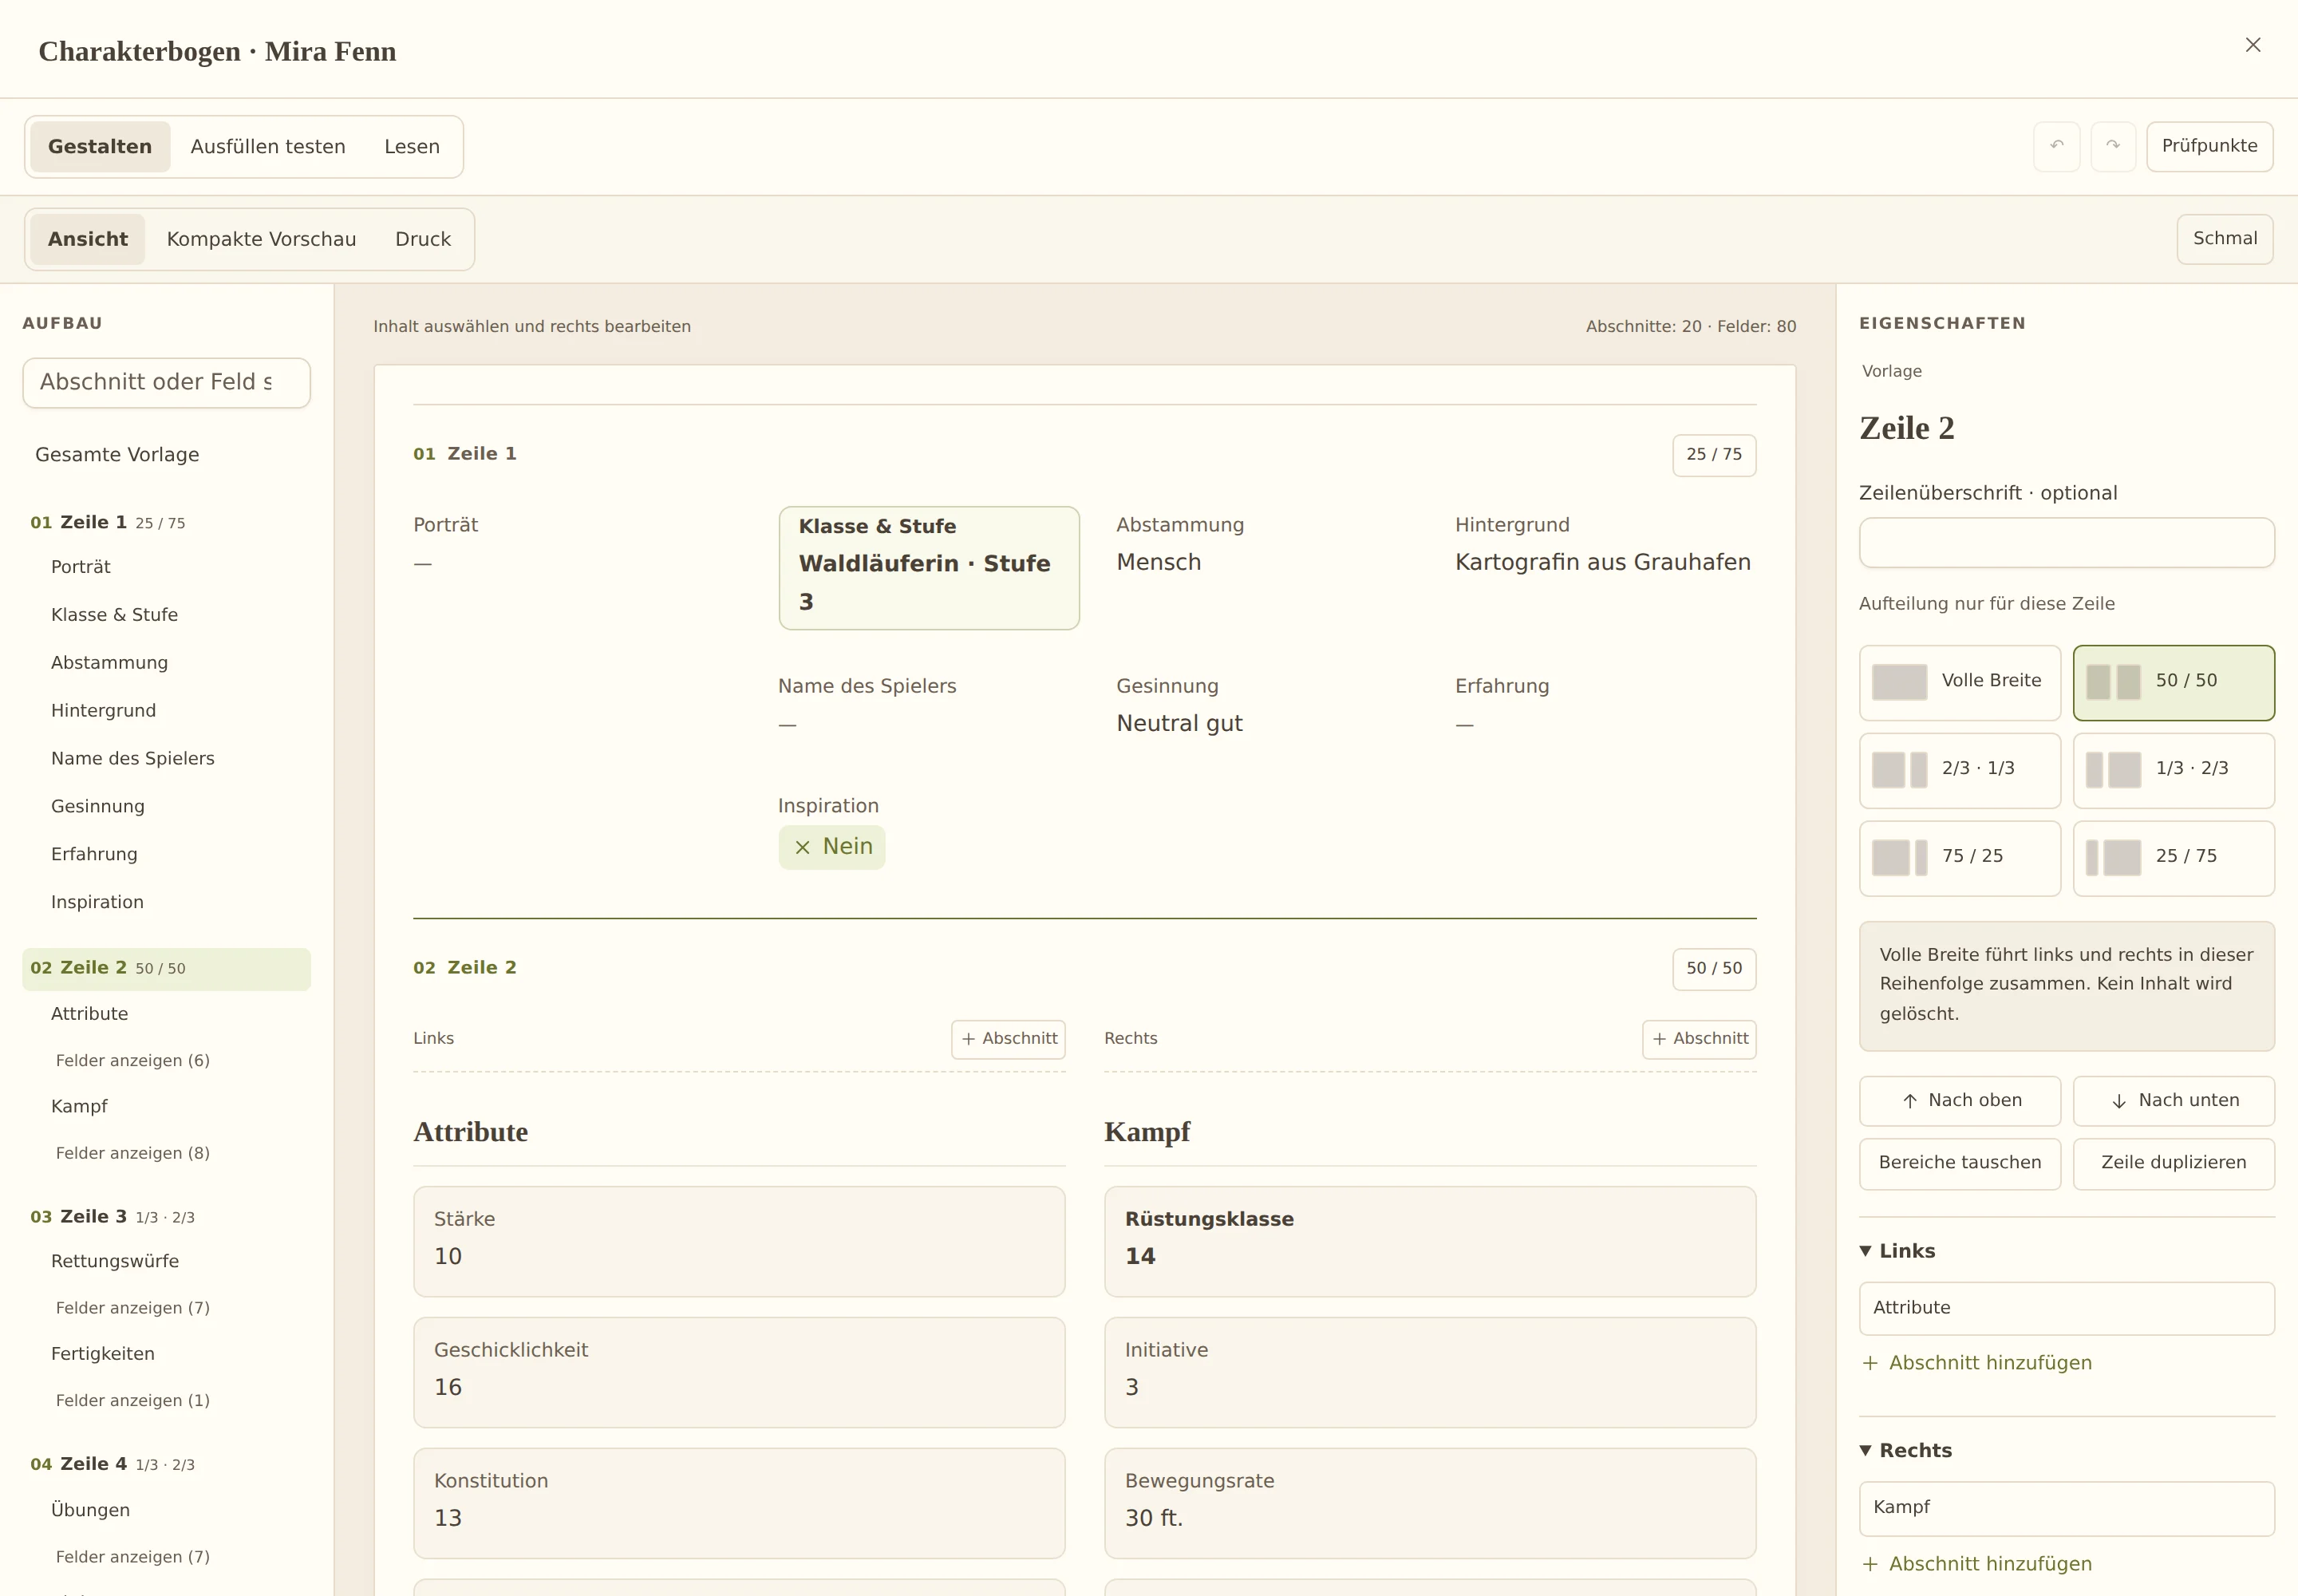Select 02 Zeile 2 in outline

coord(166,969)
